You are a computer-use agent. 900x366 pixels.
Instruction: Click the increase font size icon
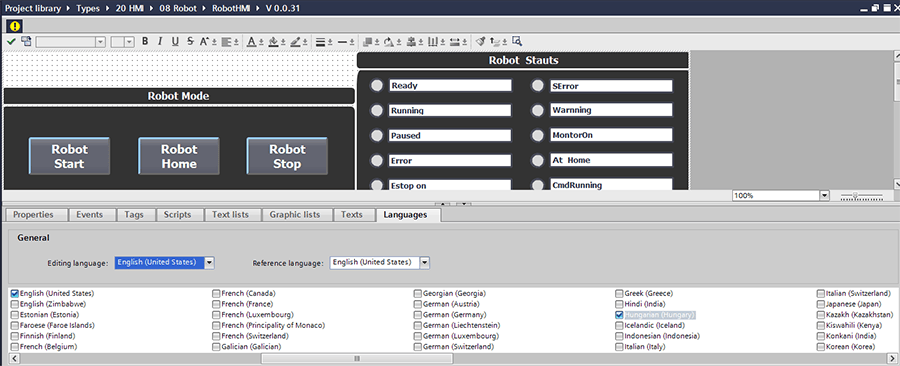(x=204, y=41)
